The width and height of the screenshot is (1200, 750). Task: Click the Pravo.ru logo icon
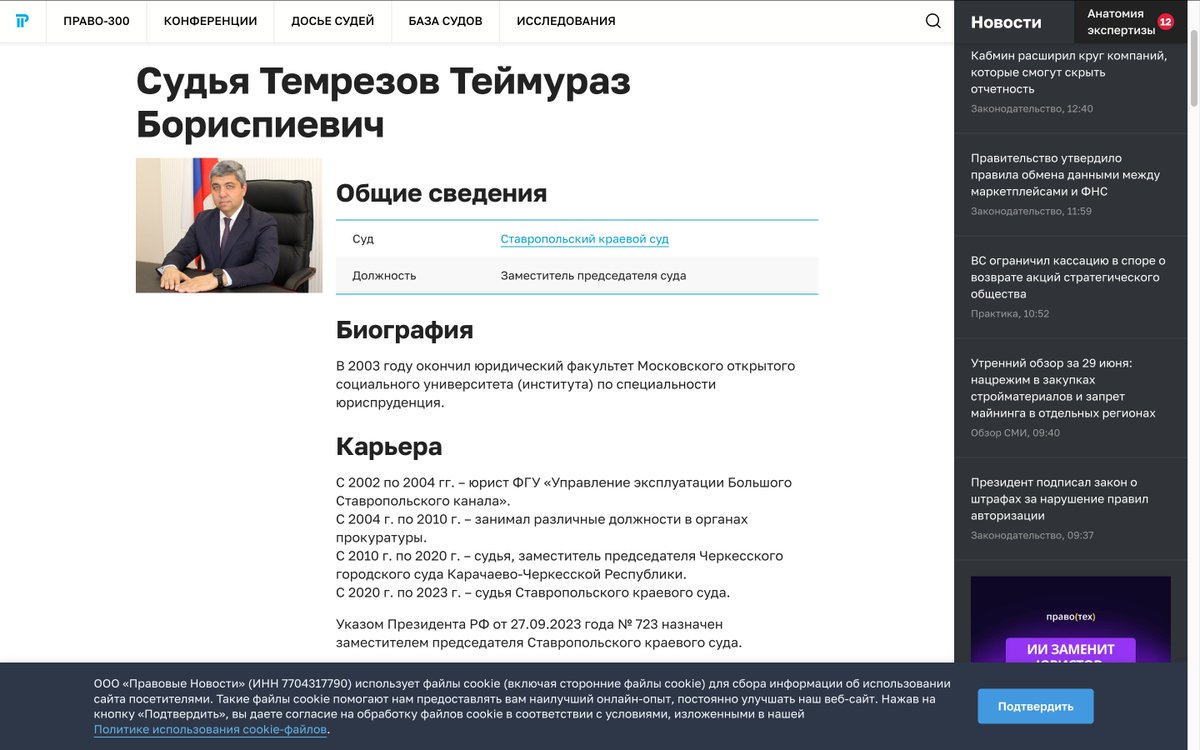click(22, 21)
